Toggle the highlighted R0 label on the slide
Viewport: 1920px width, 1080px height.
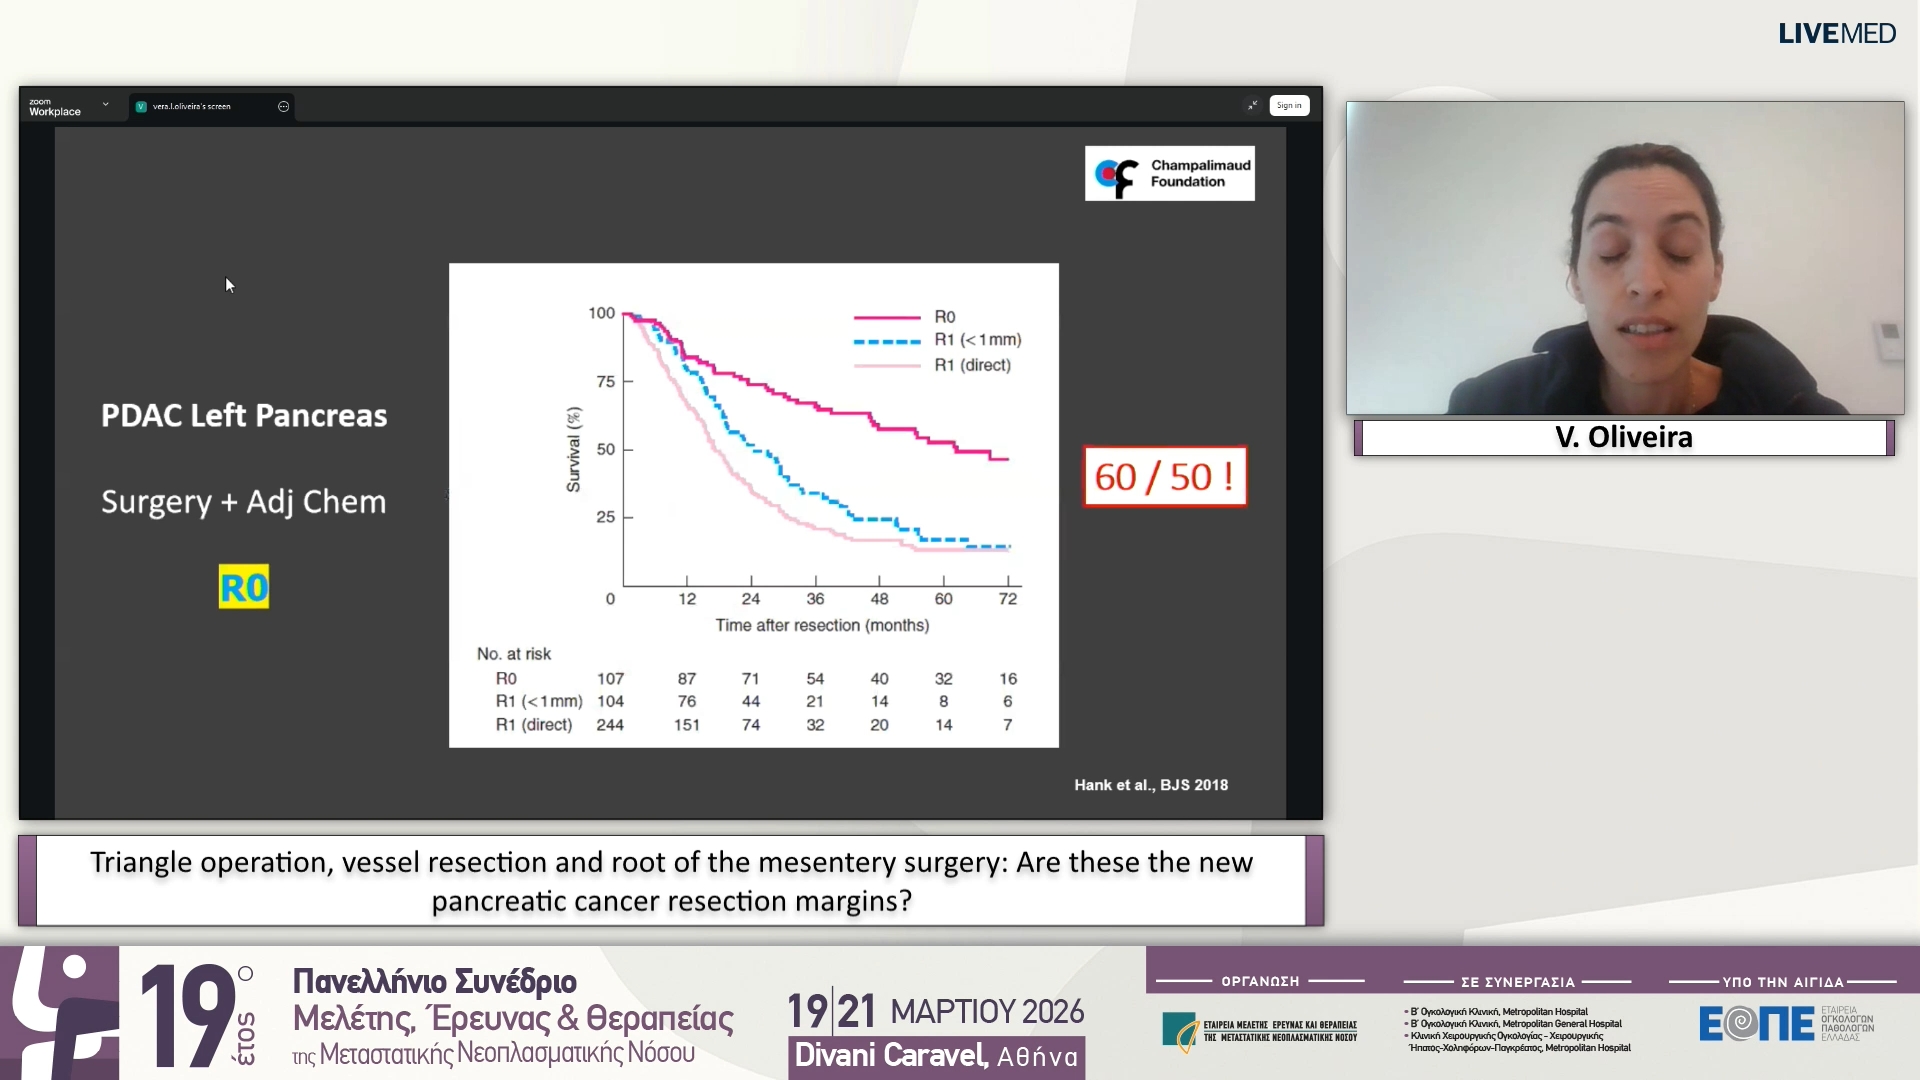coord(243,587)
